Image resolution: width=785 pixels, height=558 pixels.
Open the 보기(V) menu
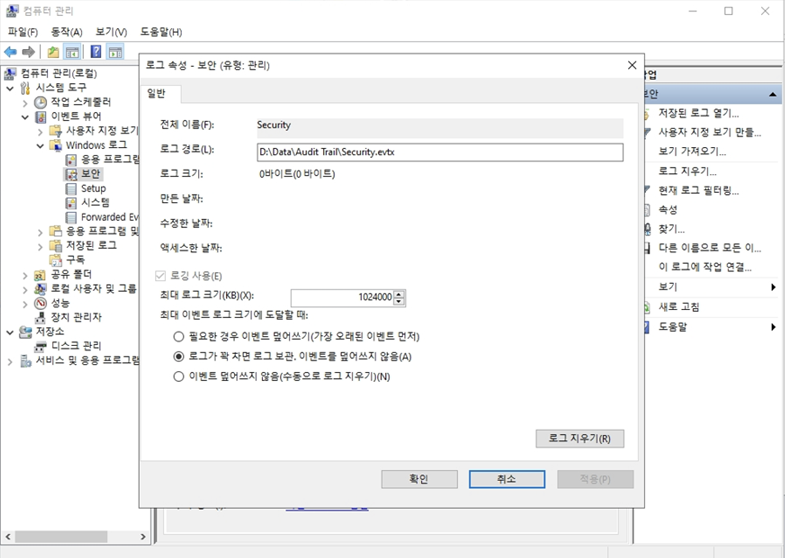(x=111, y=32)
